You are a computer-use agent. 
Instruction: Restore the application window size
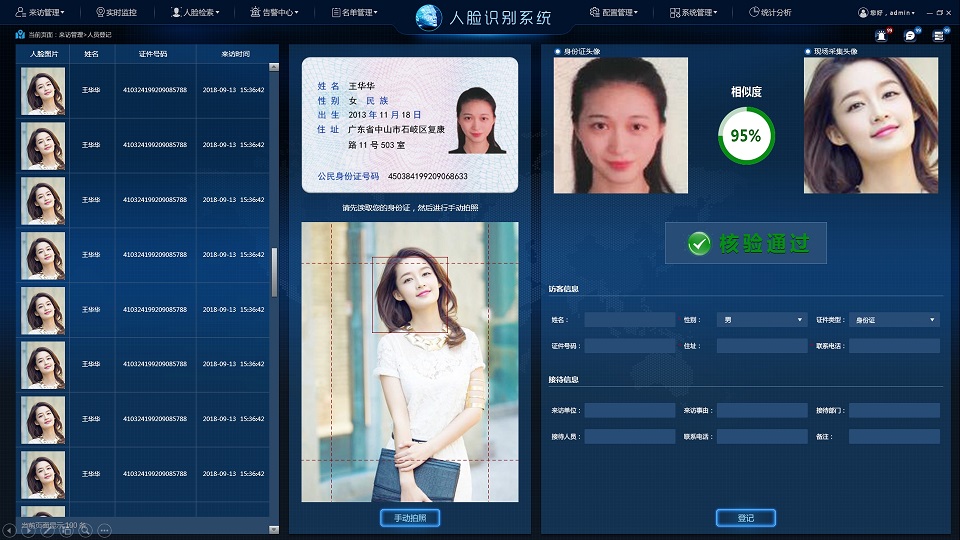[940, 12]
